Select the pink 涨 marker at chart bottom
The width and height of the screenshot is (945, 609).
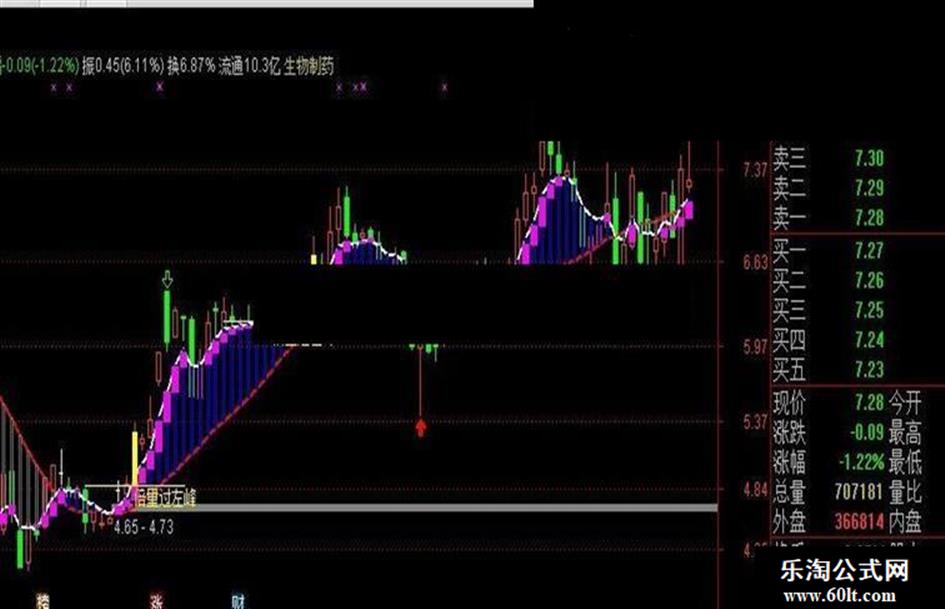pos(157,601)
